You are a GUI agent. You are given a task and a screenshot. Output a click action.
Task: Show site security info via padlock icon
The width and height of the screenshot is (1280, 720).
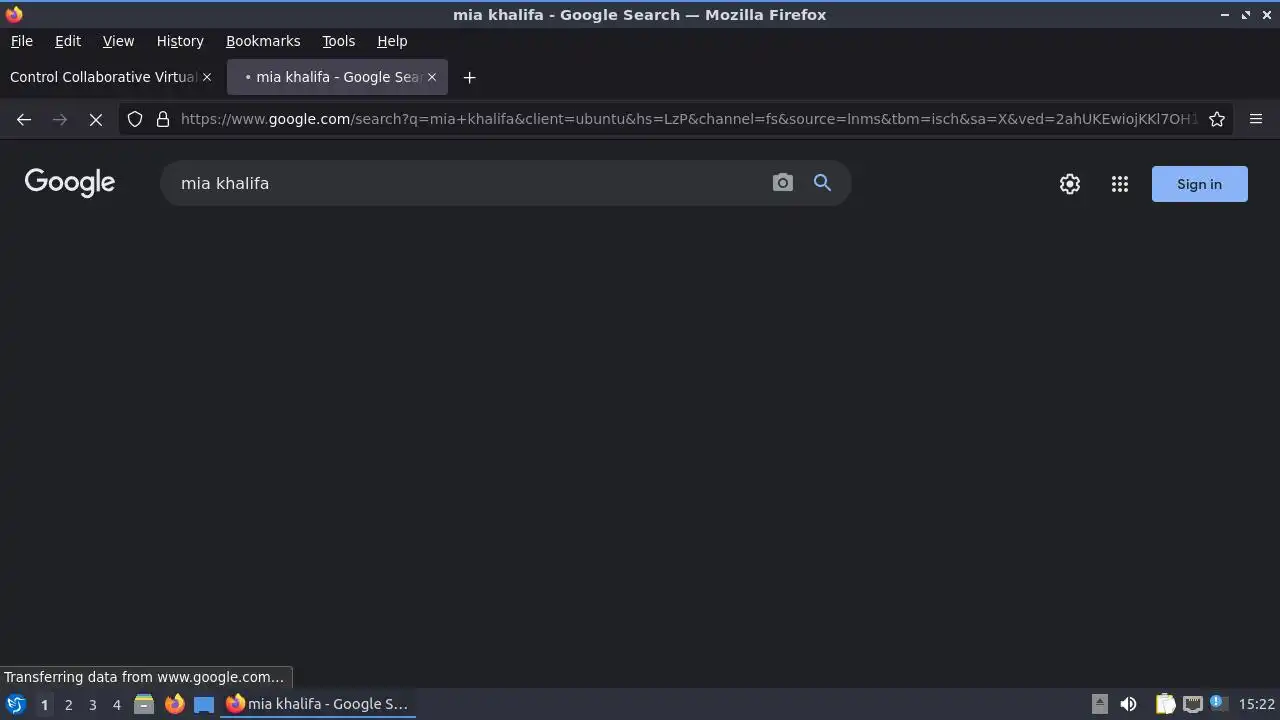(163, 119)
